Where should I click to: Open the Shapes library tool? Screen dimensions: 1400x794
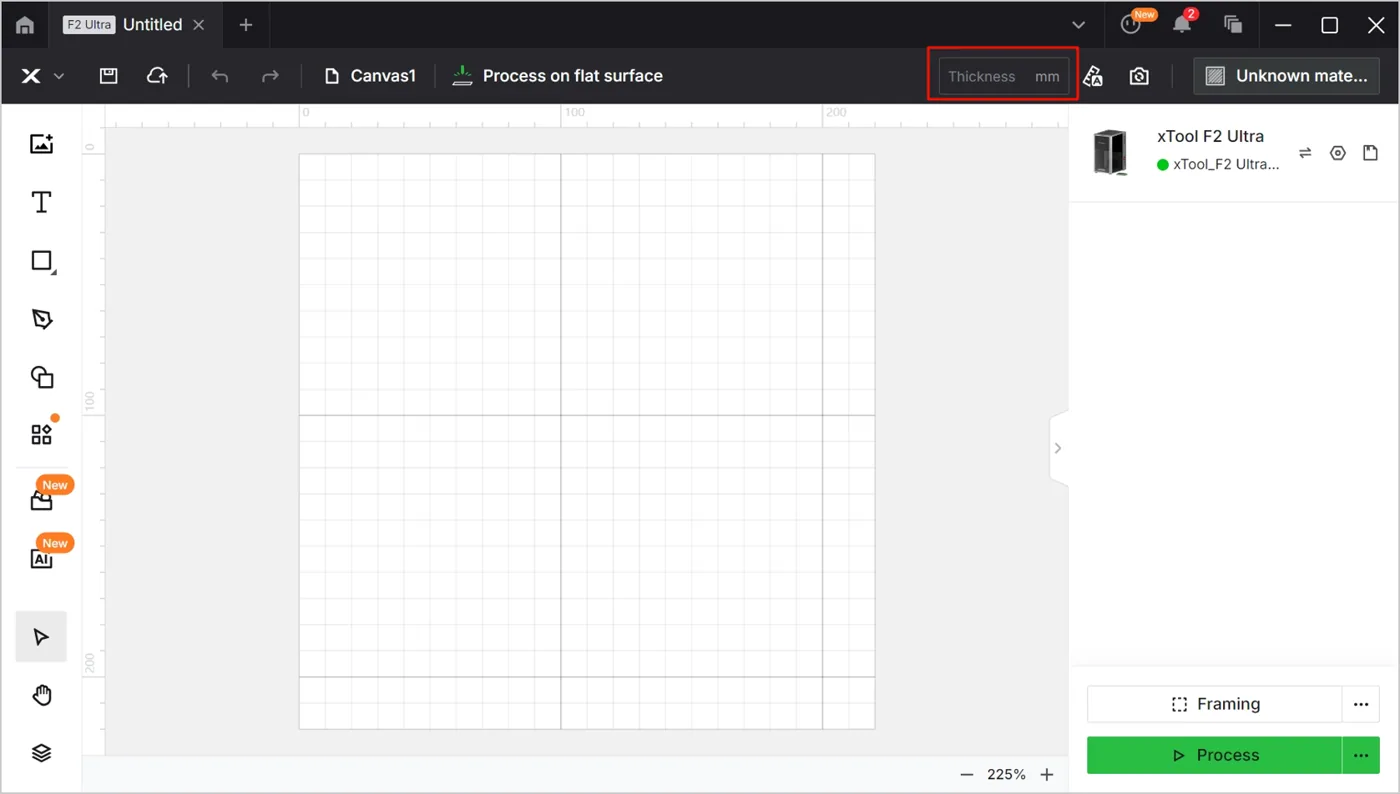click(x=41, y=377)
